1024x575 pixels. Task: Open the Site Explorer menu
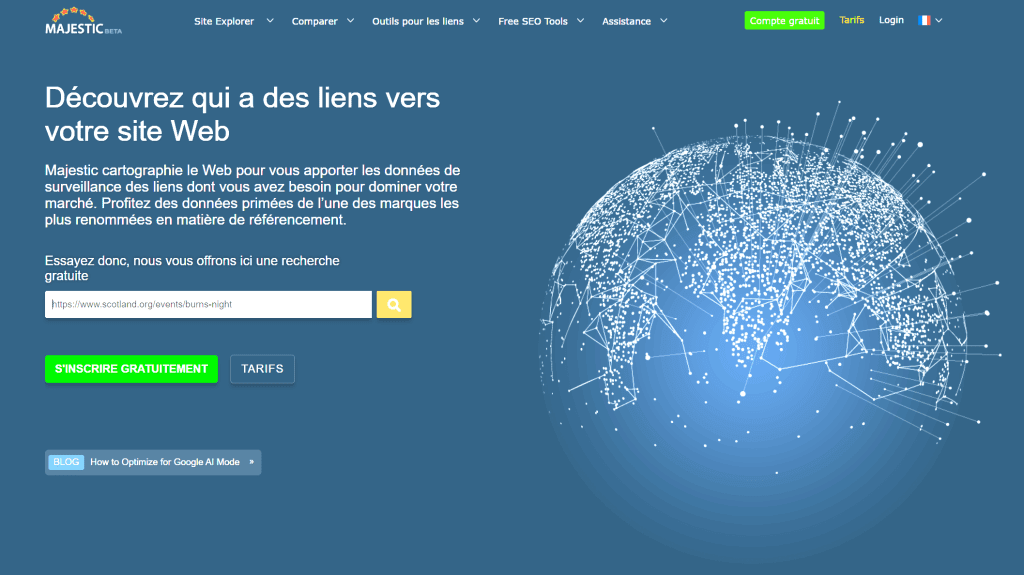[224, 21]
